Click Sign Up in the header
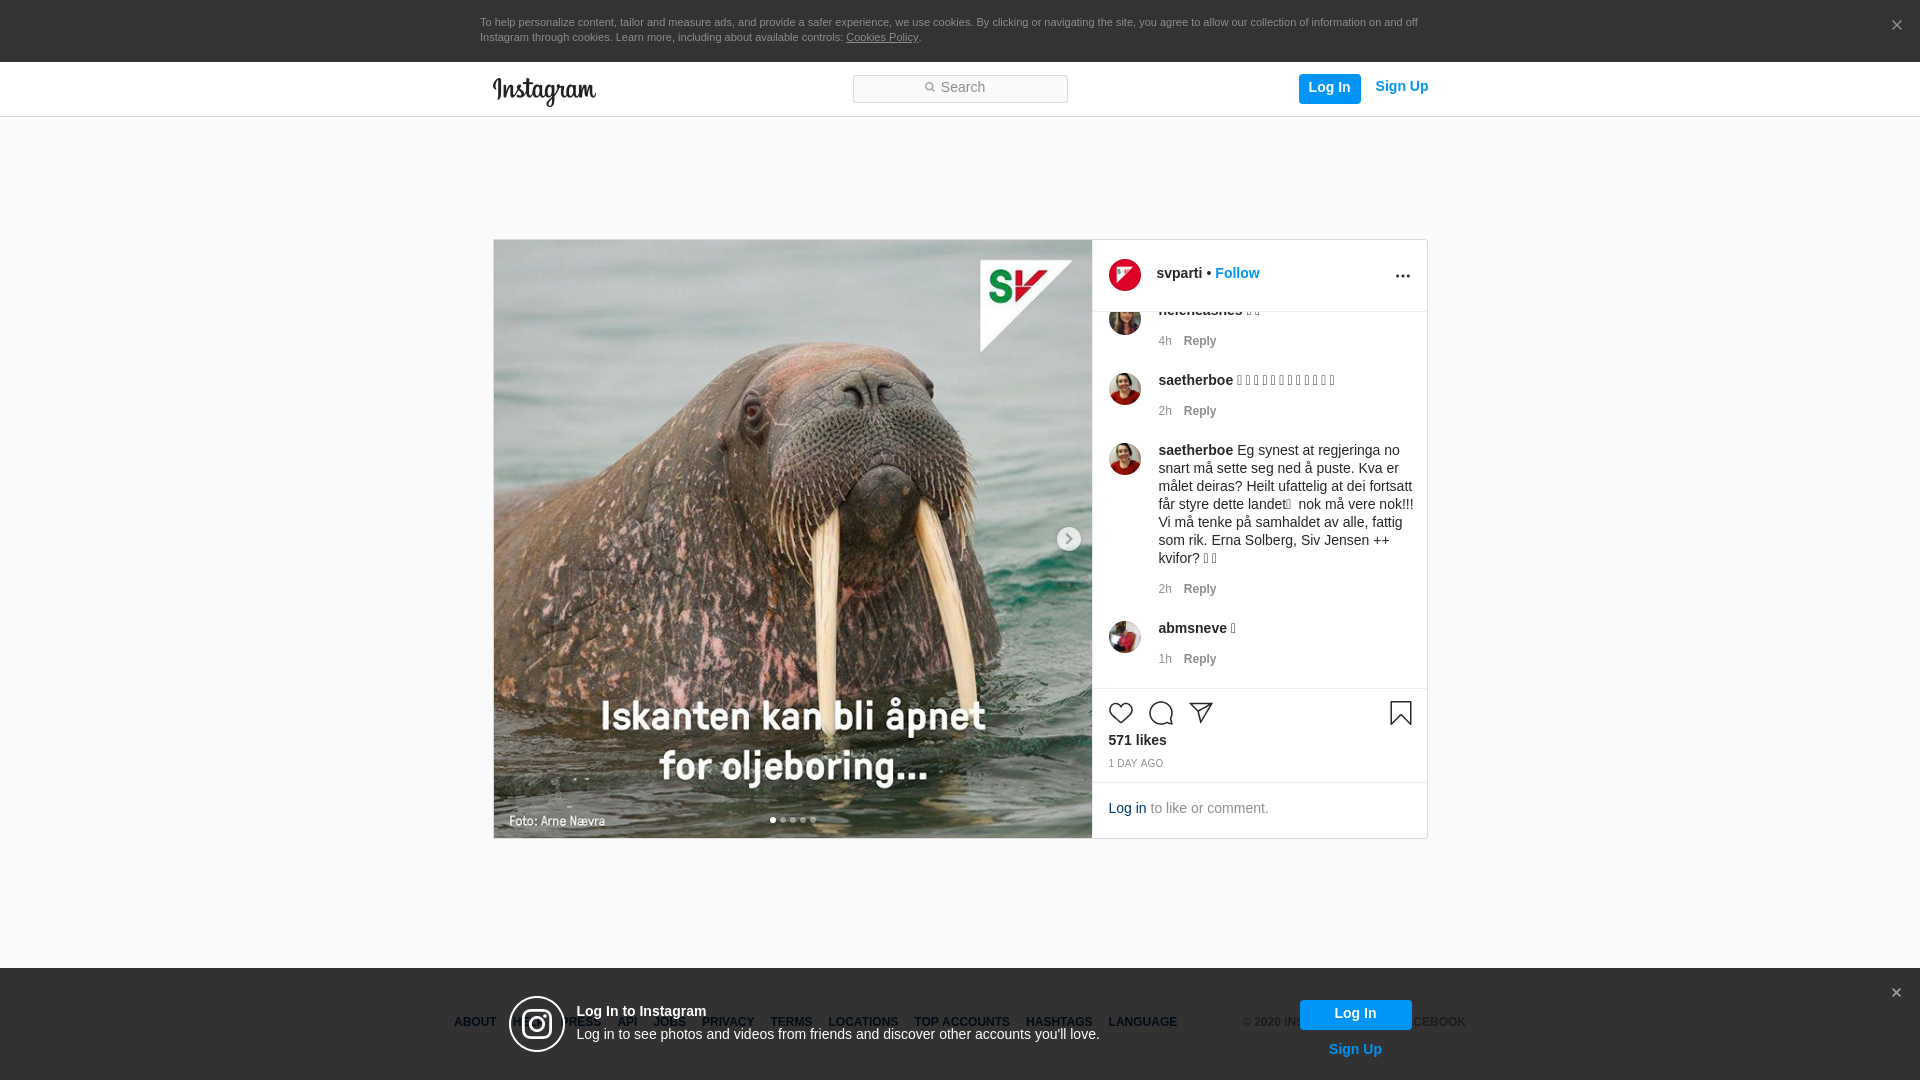Image resolution: width=1920 pixels, height=1080 pixels. click(1402, 87)
